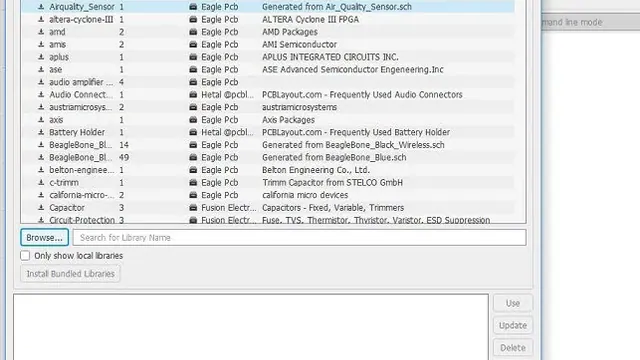Select ASE Advanced Semiconductor Engeneering.Inc description
Image resolution: width=640 pixels, height=360 pixels.
coord(353,70)
